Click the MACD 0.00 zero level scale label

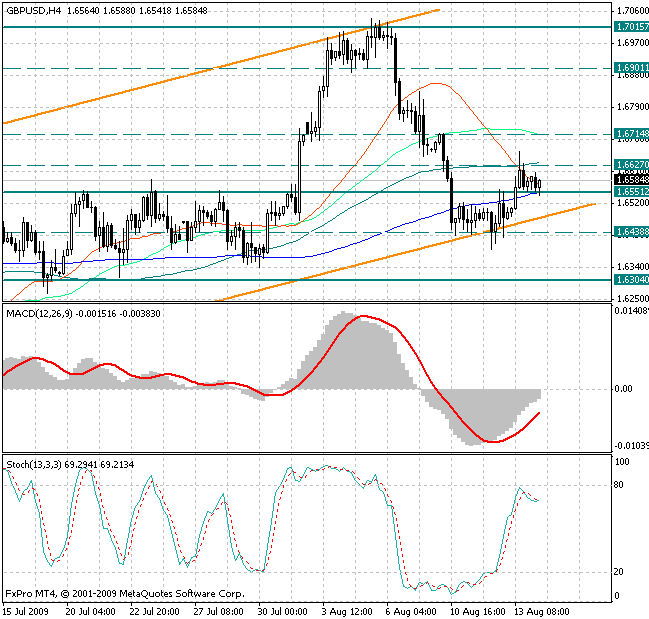tap(625, 389)
